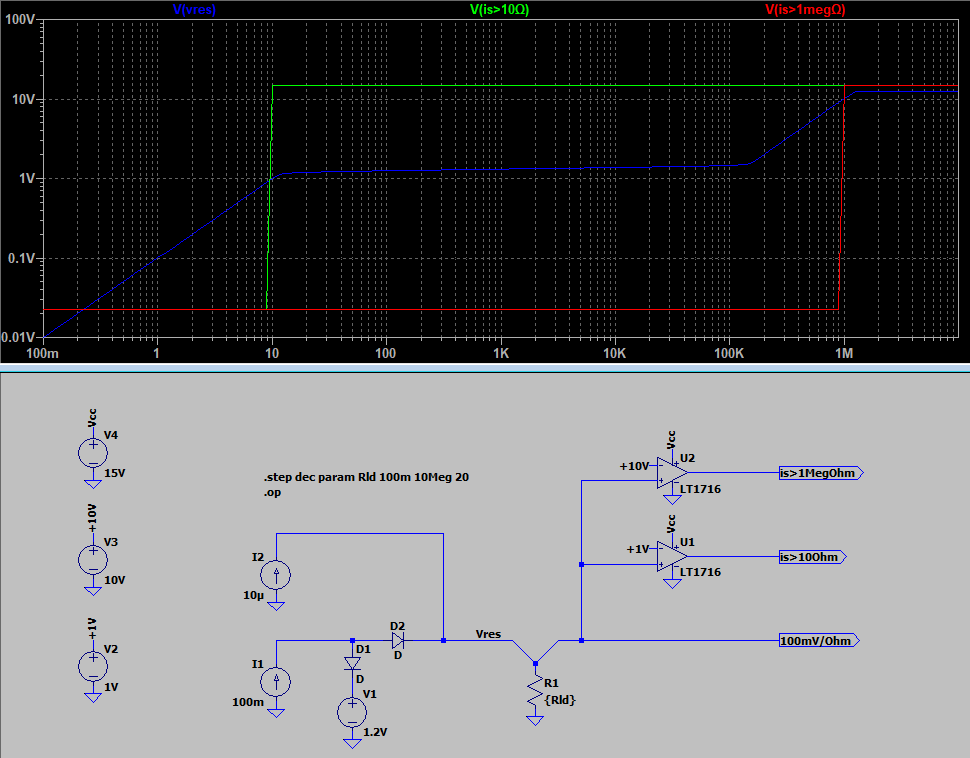
Task: Click the {Rld} resistor value text
Action: click(x=560, y=700)
